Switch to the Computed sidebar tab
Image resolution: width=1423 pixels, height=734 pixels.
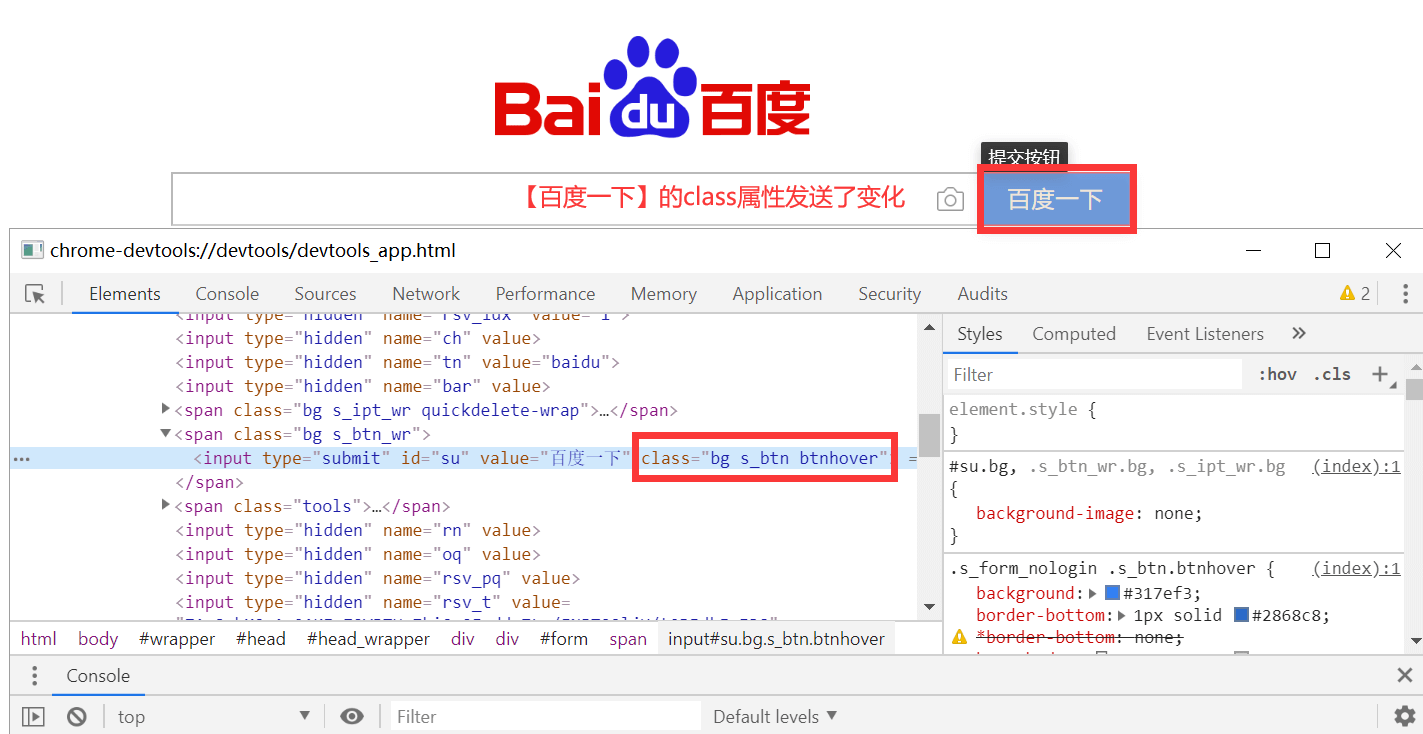tap(1074, 334)
